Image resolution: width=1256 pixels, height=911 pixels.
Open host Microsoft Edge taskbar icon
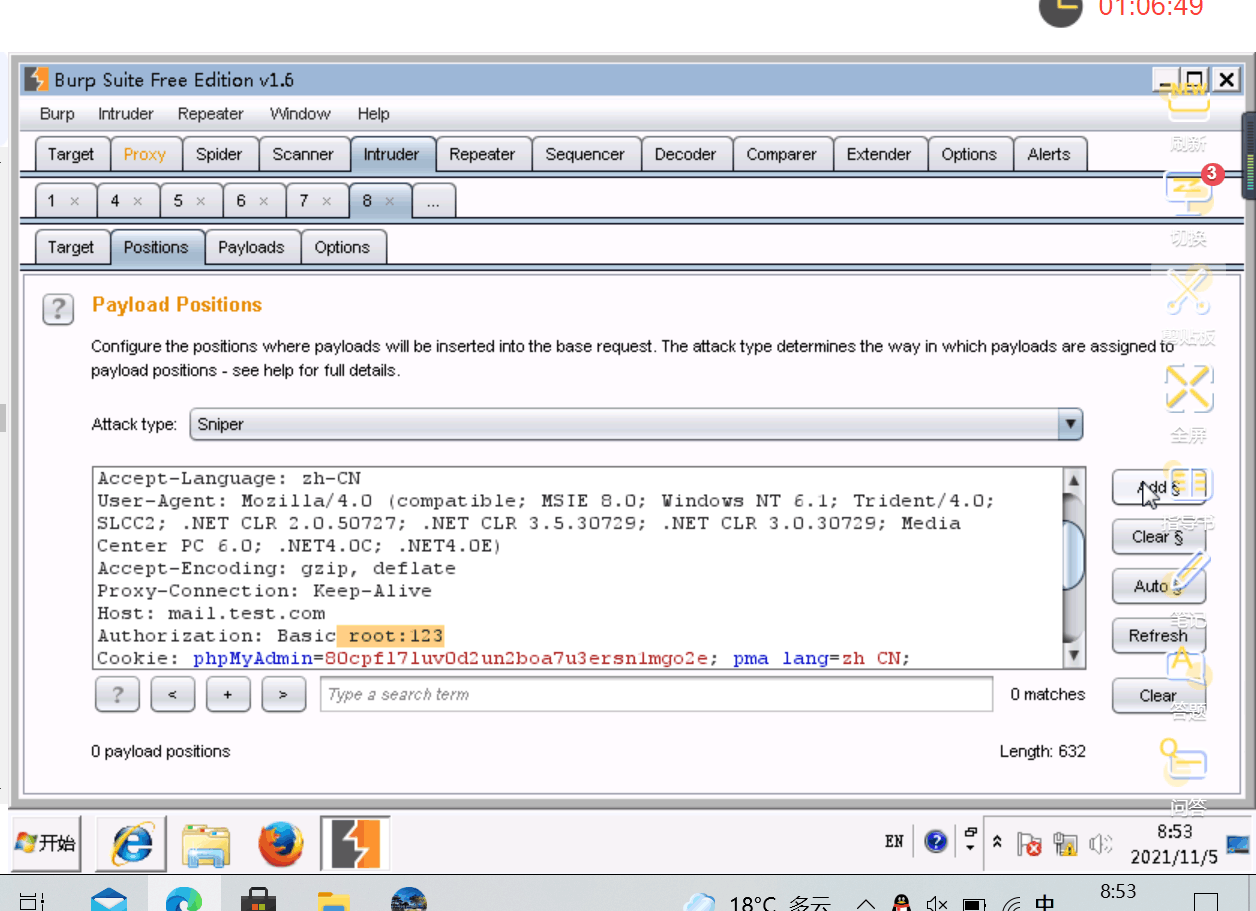183,899
